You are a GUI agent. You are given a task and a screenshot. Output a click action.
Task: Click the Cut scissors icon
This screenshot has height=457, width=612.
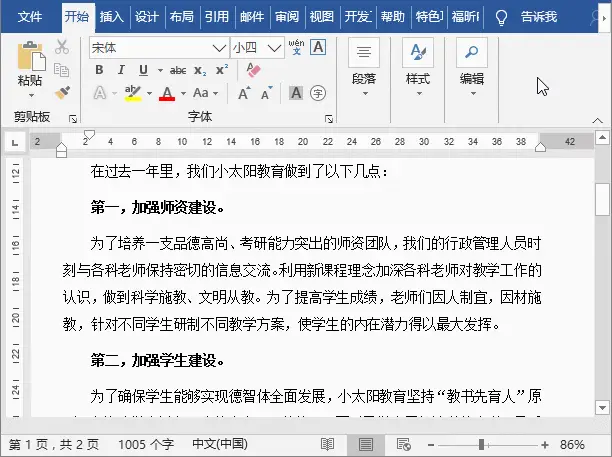[x=62, y=47]
